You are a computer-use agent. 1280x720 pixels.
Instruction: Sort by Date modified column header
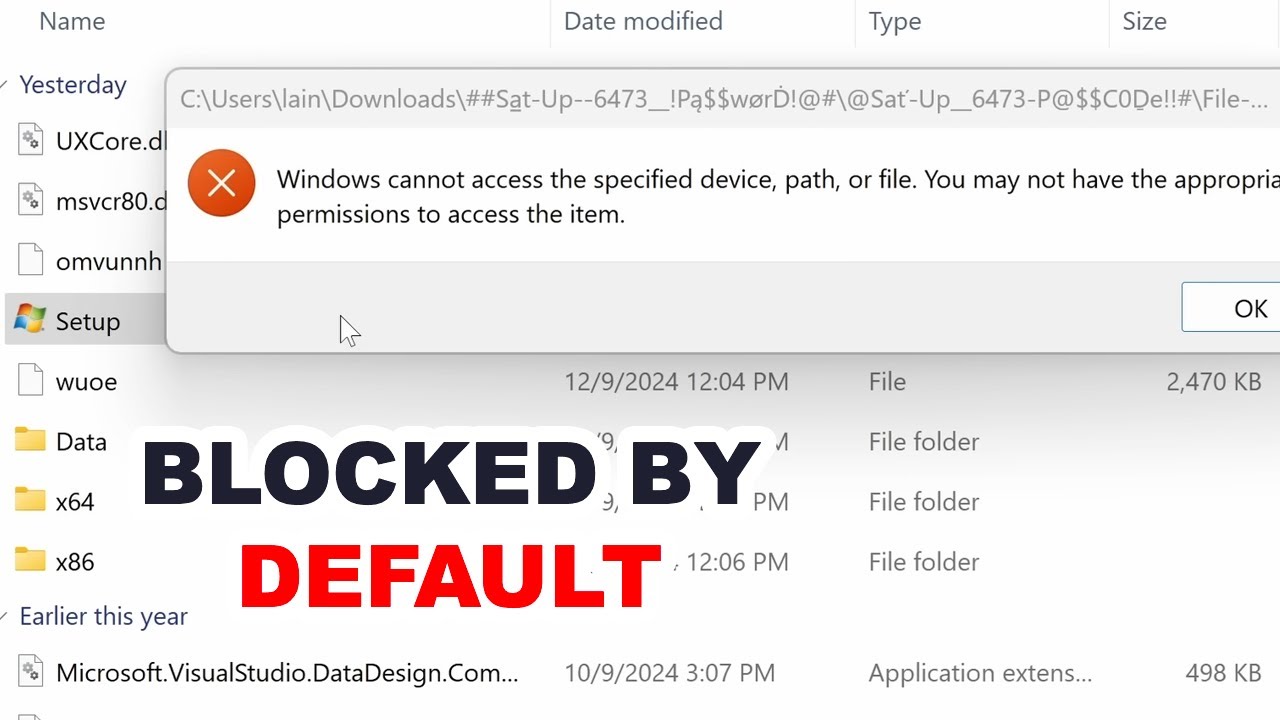(x=643, y=21)
